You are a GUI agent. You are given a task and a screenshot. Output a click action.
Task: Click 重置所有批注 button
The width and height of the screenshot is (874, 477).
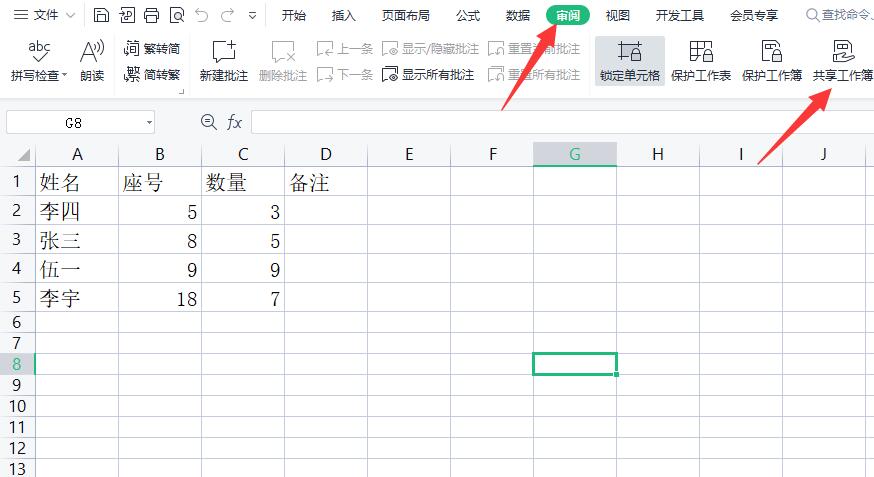click(534, 74)
